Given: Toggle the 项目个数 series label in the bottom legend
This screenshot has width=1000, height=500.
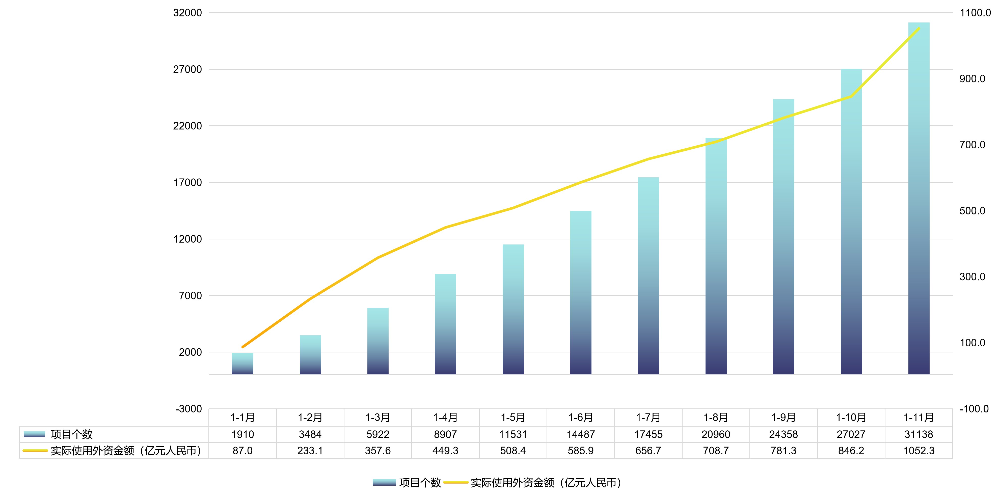Looking at the screenshot, I should (420, 483).
